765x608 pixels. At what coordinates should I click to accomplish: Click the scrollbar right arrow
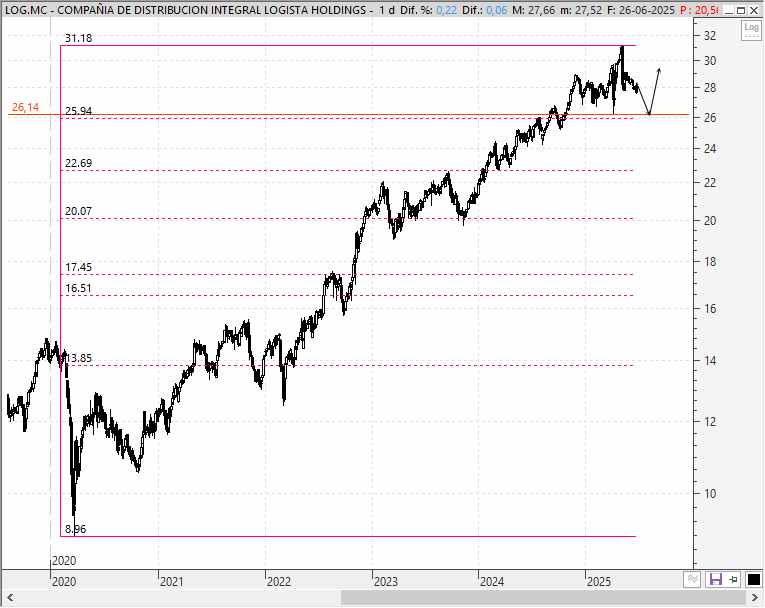click(754, 597)
